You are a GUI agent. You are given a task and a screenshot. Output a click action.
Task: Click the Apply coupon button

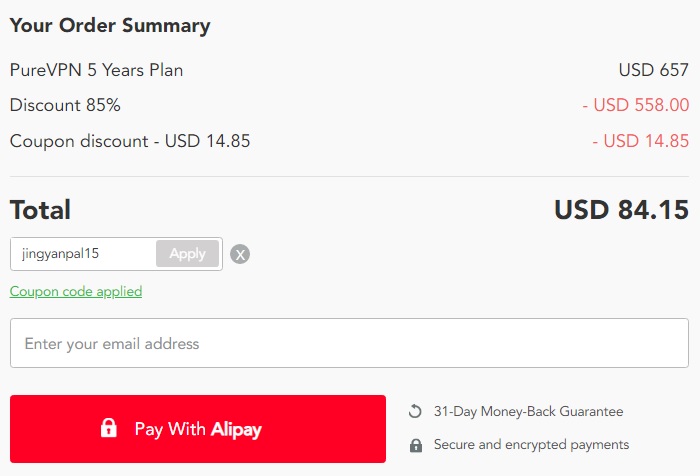tap(188, 254)
